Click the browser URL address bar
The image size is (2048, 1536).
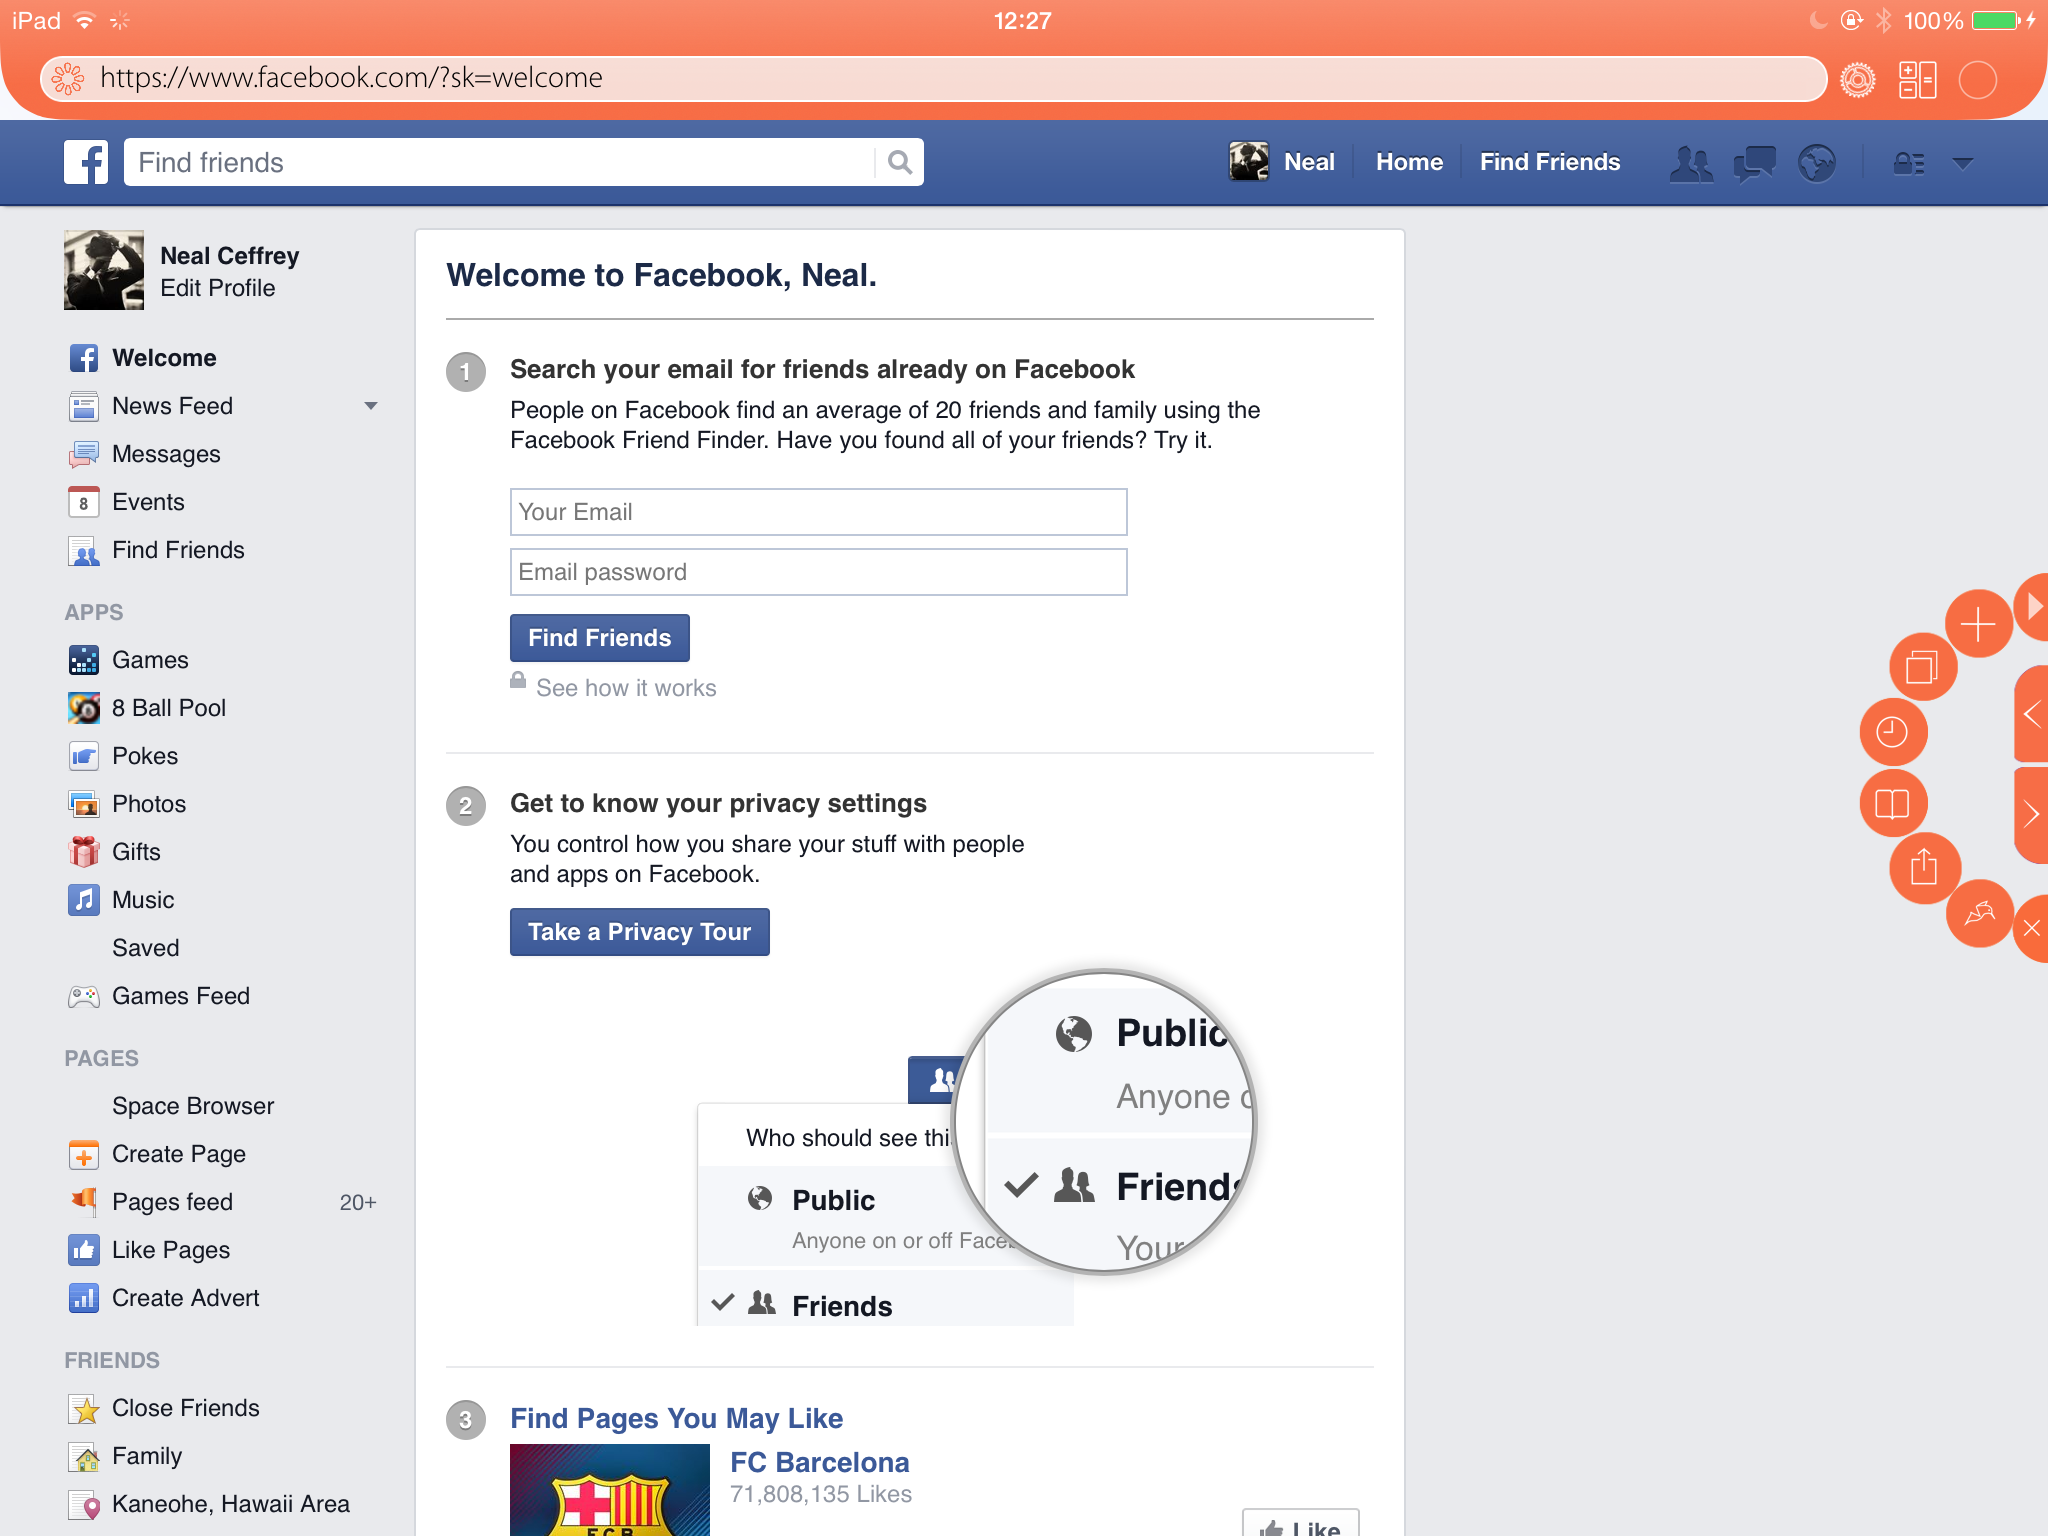coord(933,78)
